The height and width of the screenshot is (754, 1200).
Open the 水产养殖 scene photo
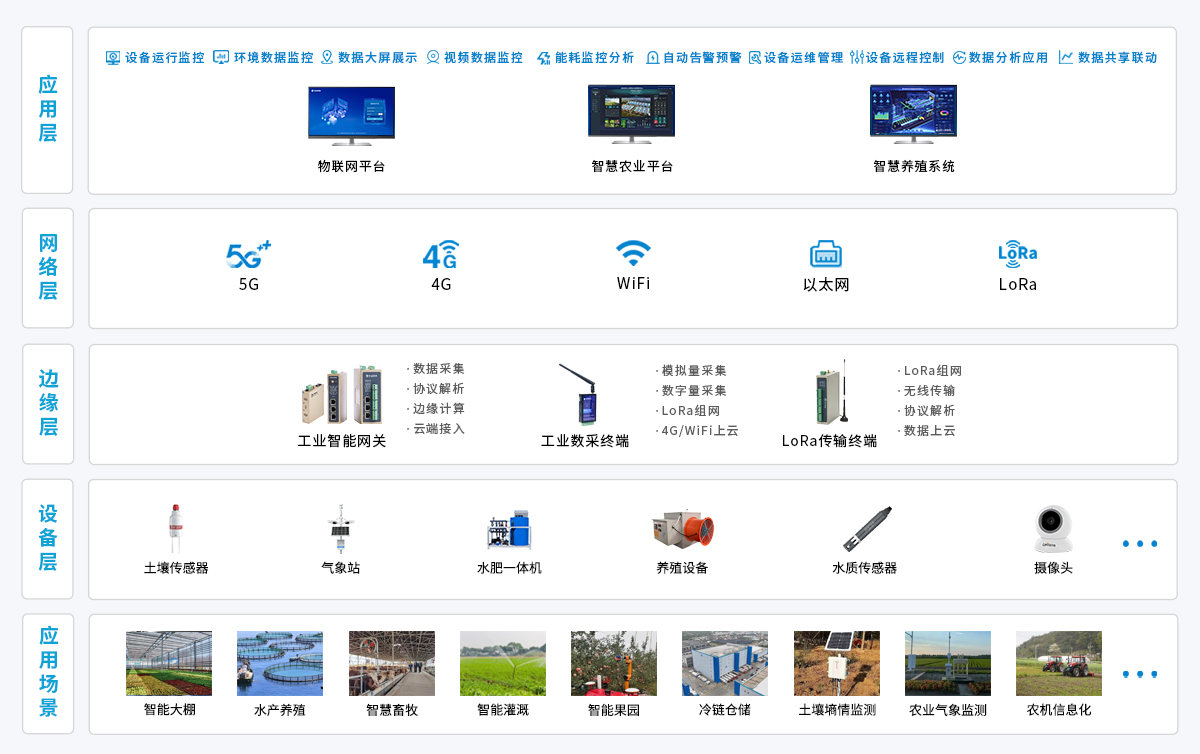280,663
